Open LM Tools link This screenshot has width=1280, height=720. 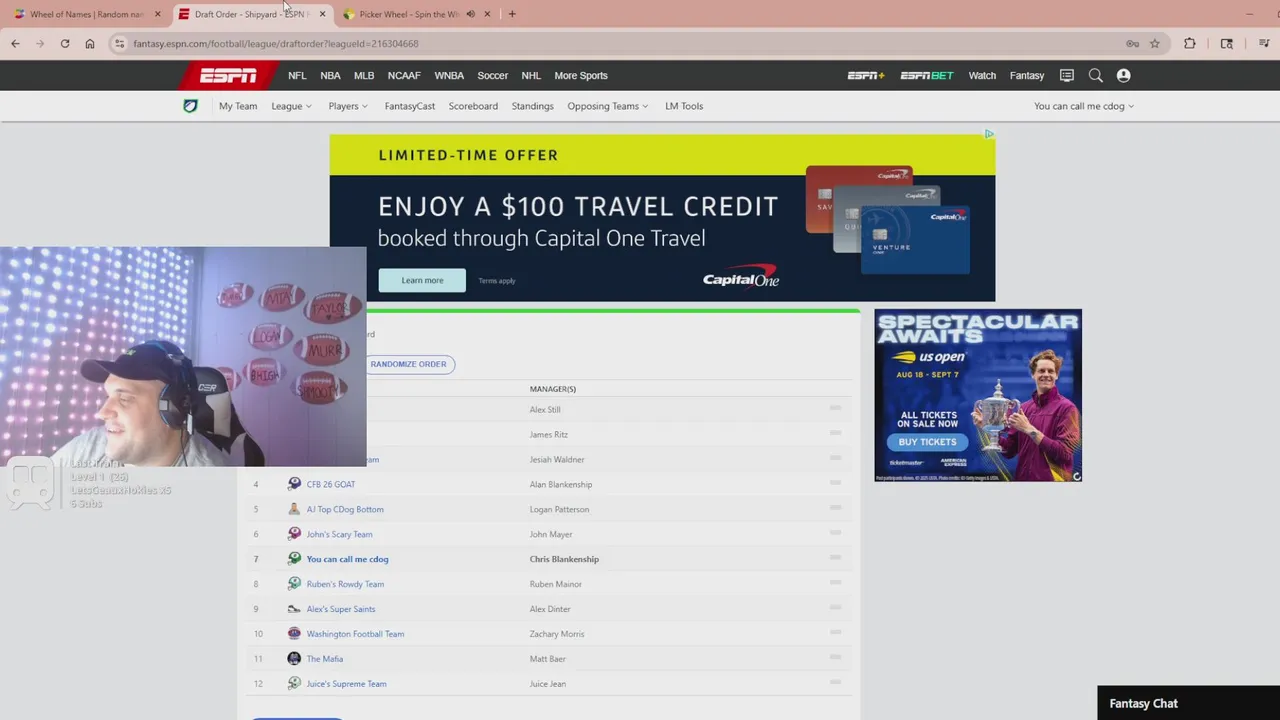click(x=684, y=106)
